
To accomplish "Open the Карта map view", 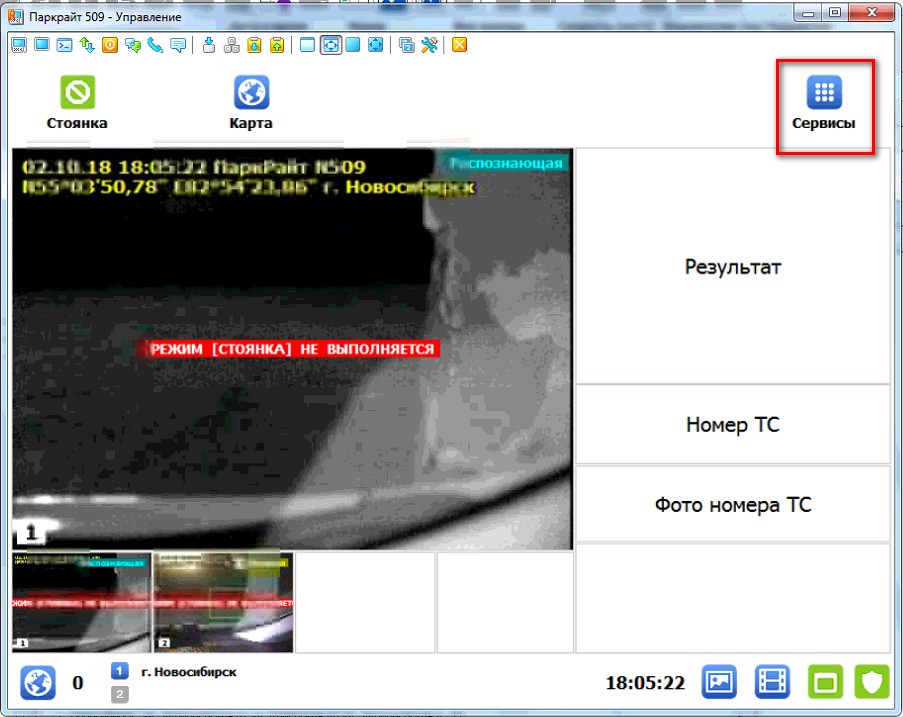I will click(x=251, y=105).
